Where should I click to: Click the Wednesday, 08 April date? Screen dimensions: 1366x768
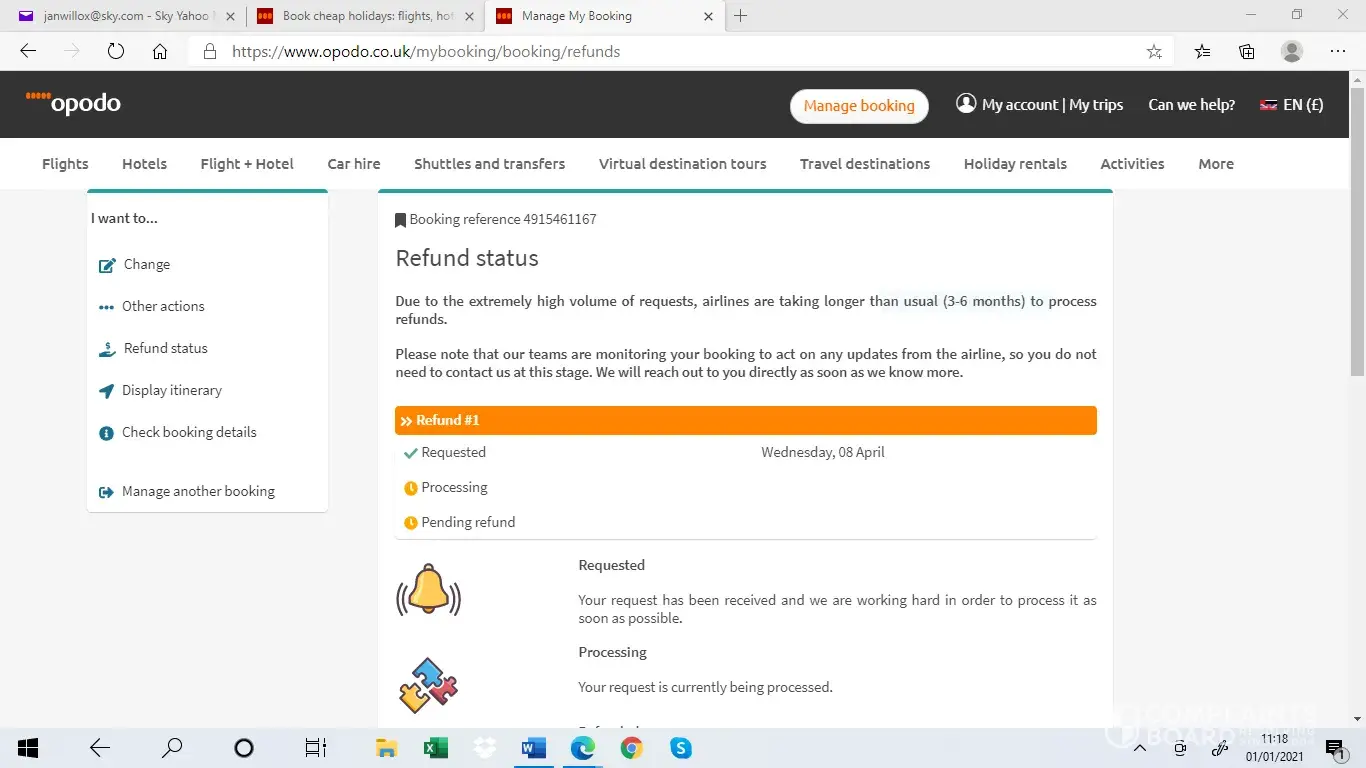pyautogui.click(x=823, y=452)
